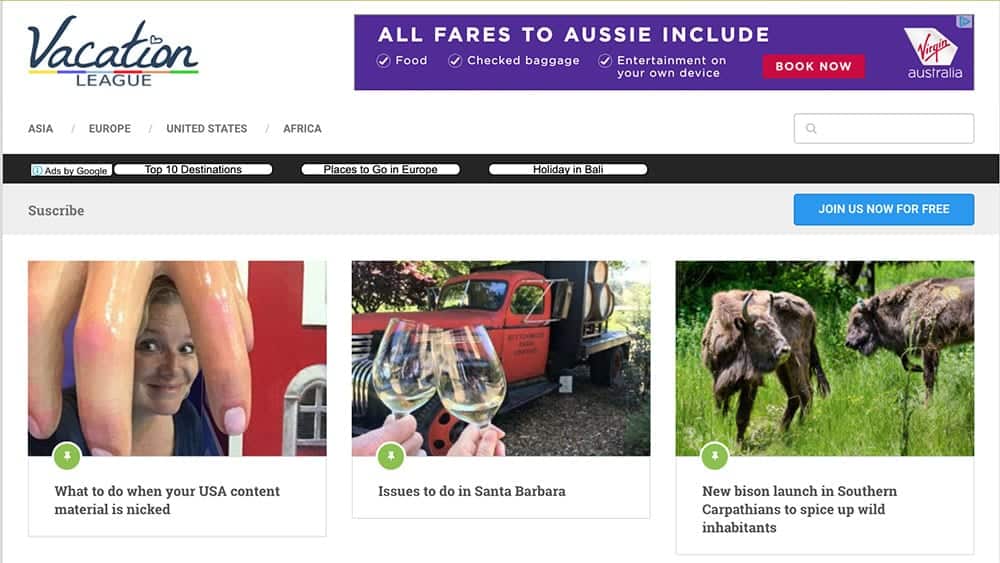Open the Europe menu item
The width and height of the screenshot is (1000, 563).
110,129
